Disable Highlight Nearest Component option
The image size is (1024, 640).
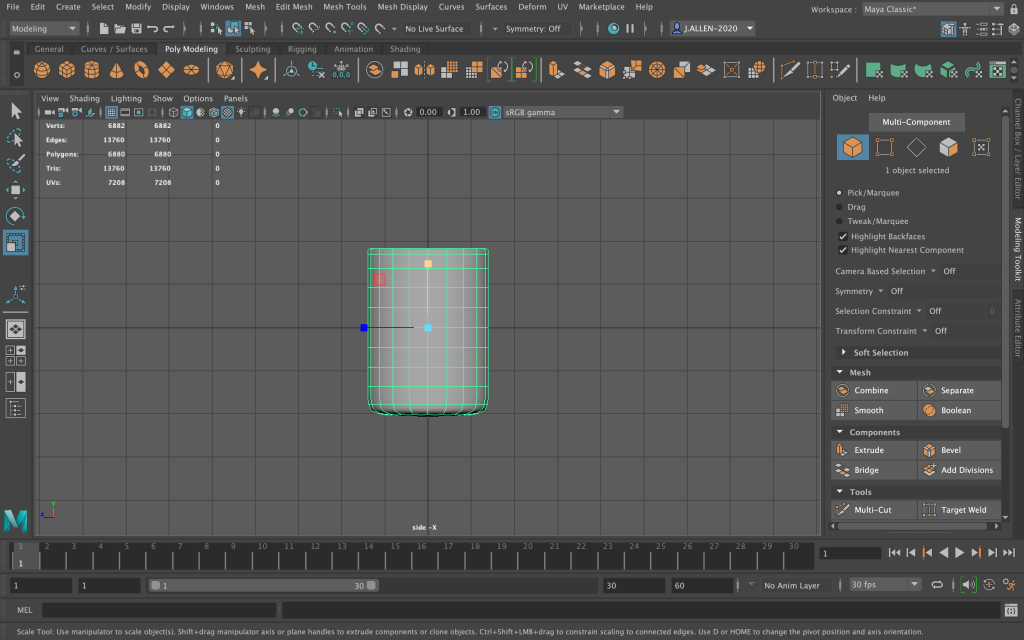[843, 250]
